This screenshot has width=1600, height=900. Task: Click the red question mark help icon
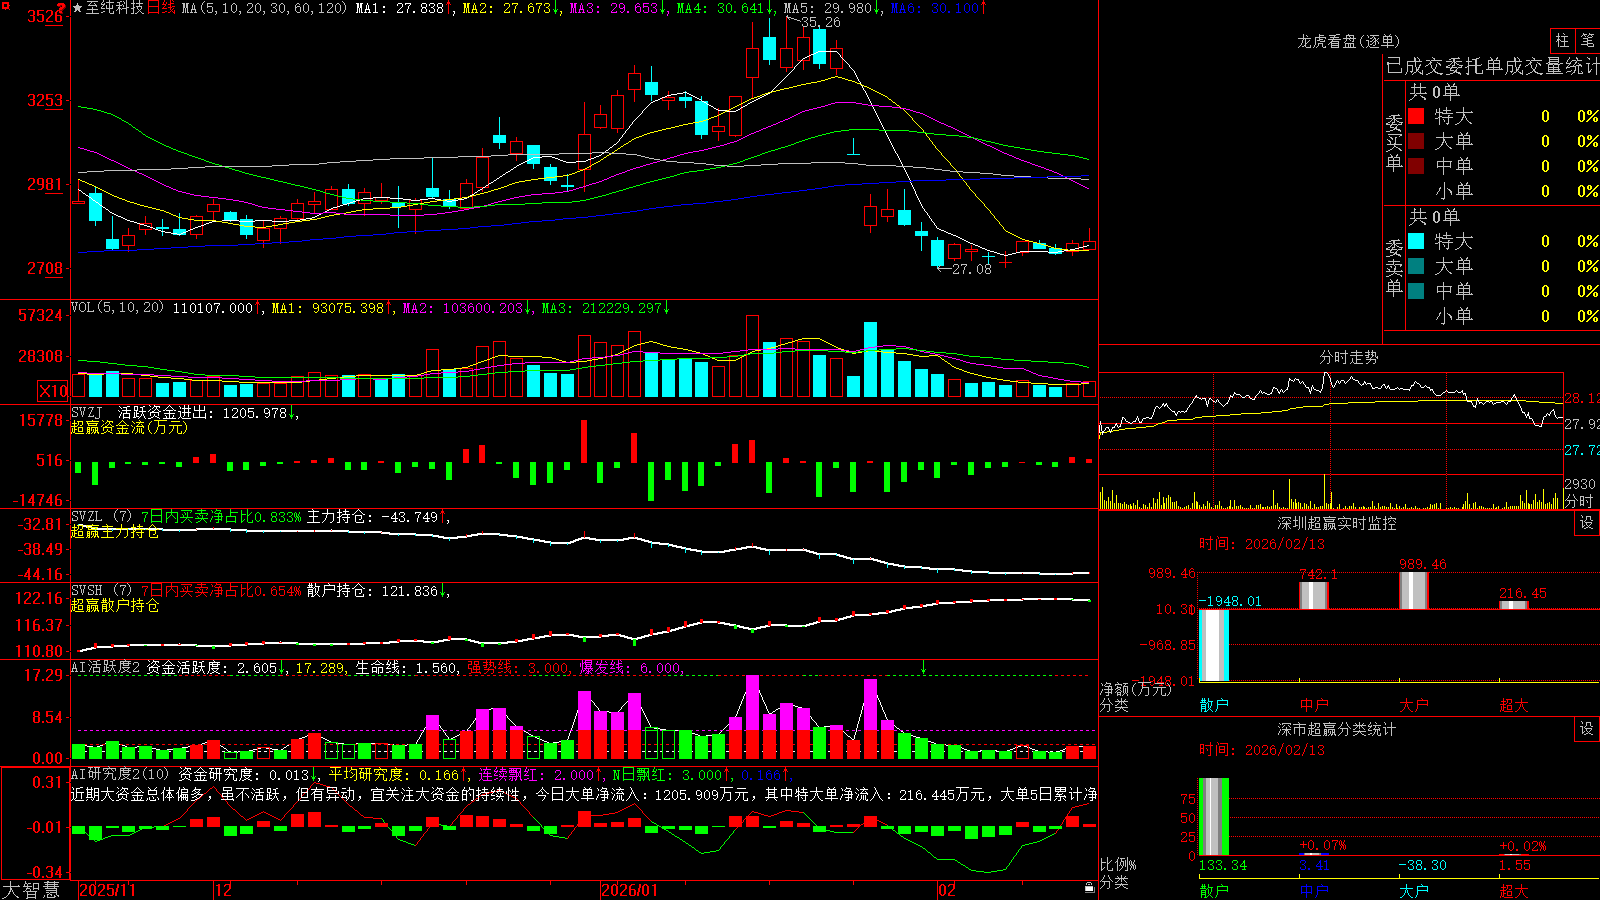(61, 9)
